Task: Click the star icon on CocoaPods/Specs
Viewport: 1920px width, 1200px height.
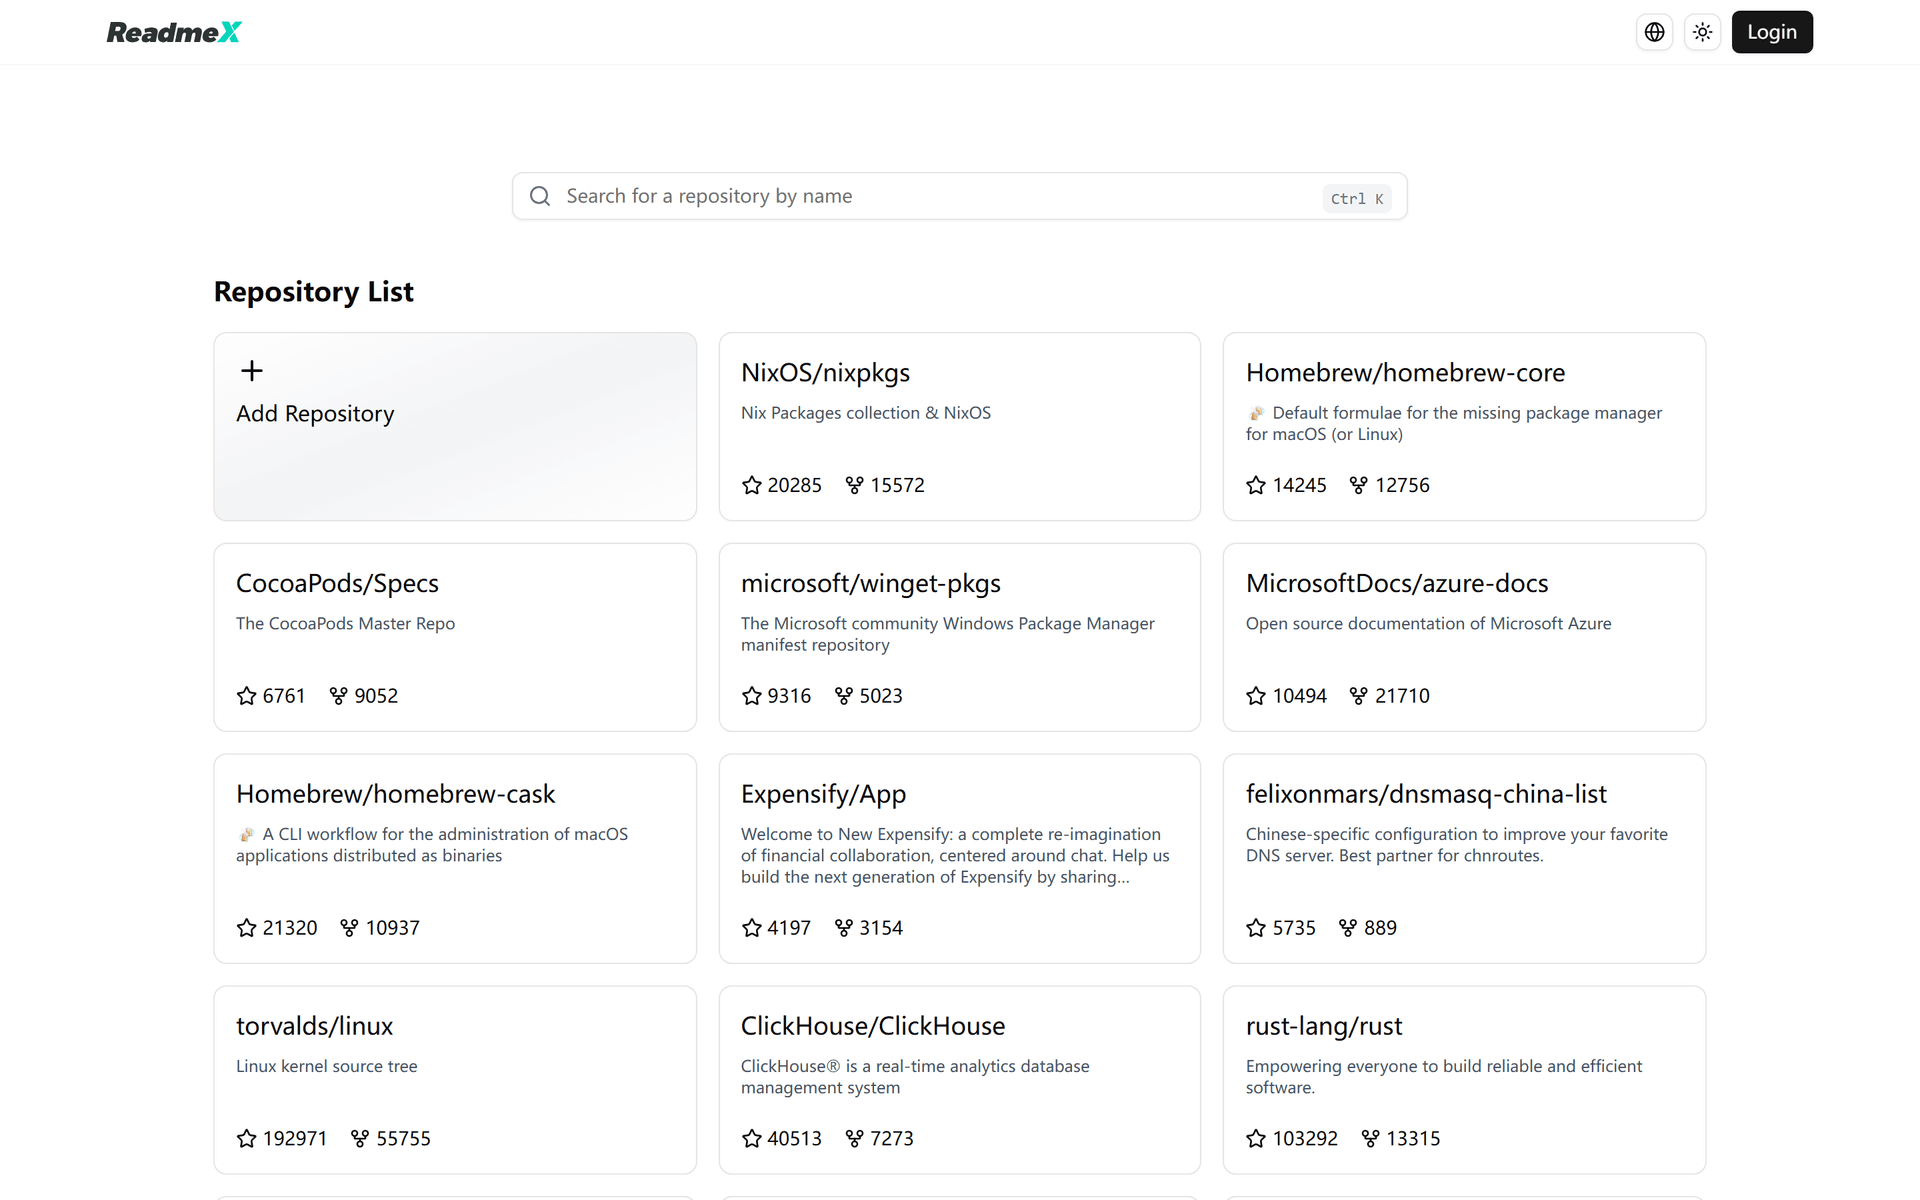Action: point(247,696)
